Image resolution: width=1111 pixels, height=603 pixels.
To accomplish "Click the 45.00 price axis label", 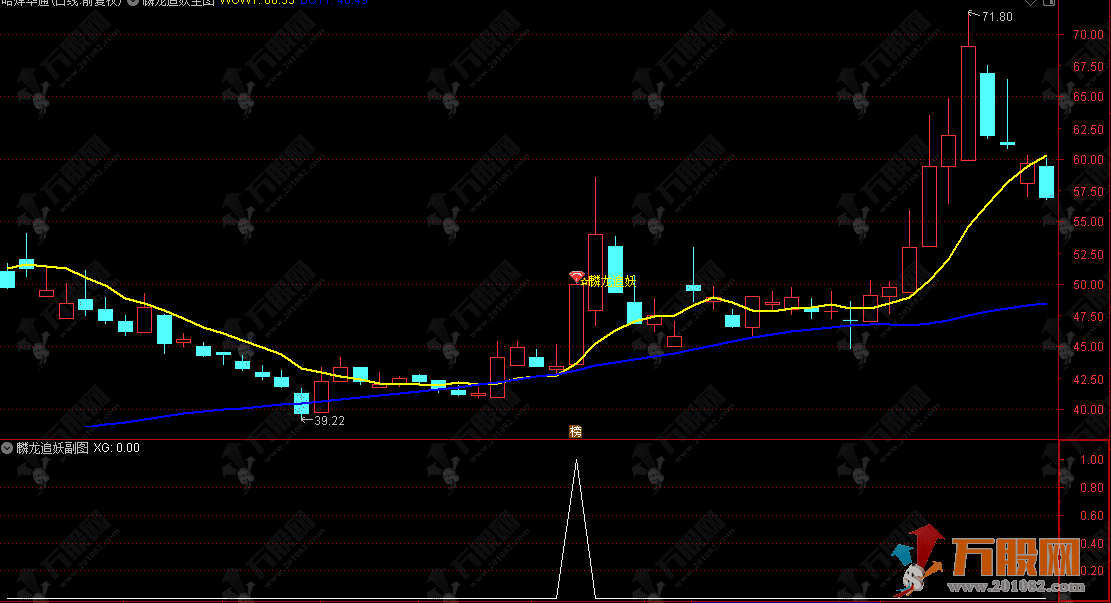I will [x=1088, y=346].
